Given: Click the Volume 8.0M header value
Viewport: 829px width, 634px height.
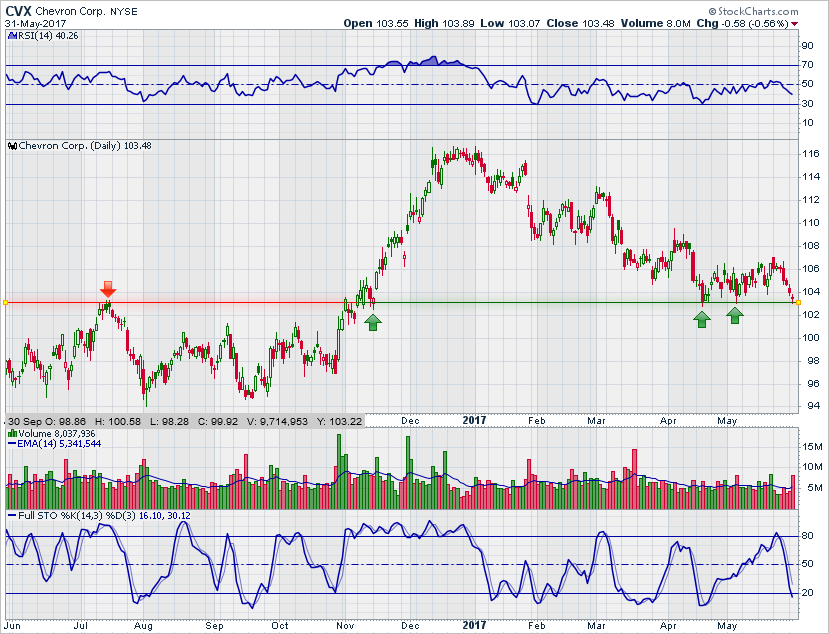Looking at the screenshot, I should [656, 23].
